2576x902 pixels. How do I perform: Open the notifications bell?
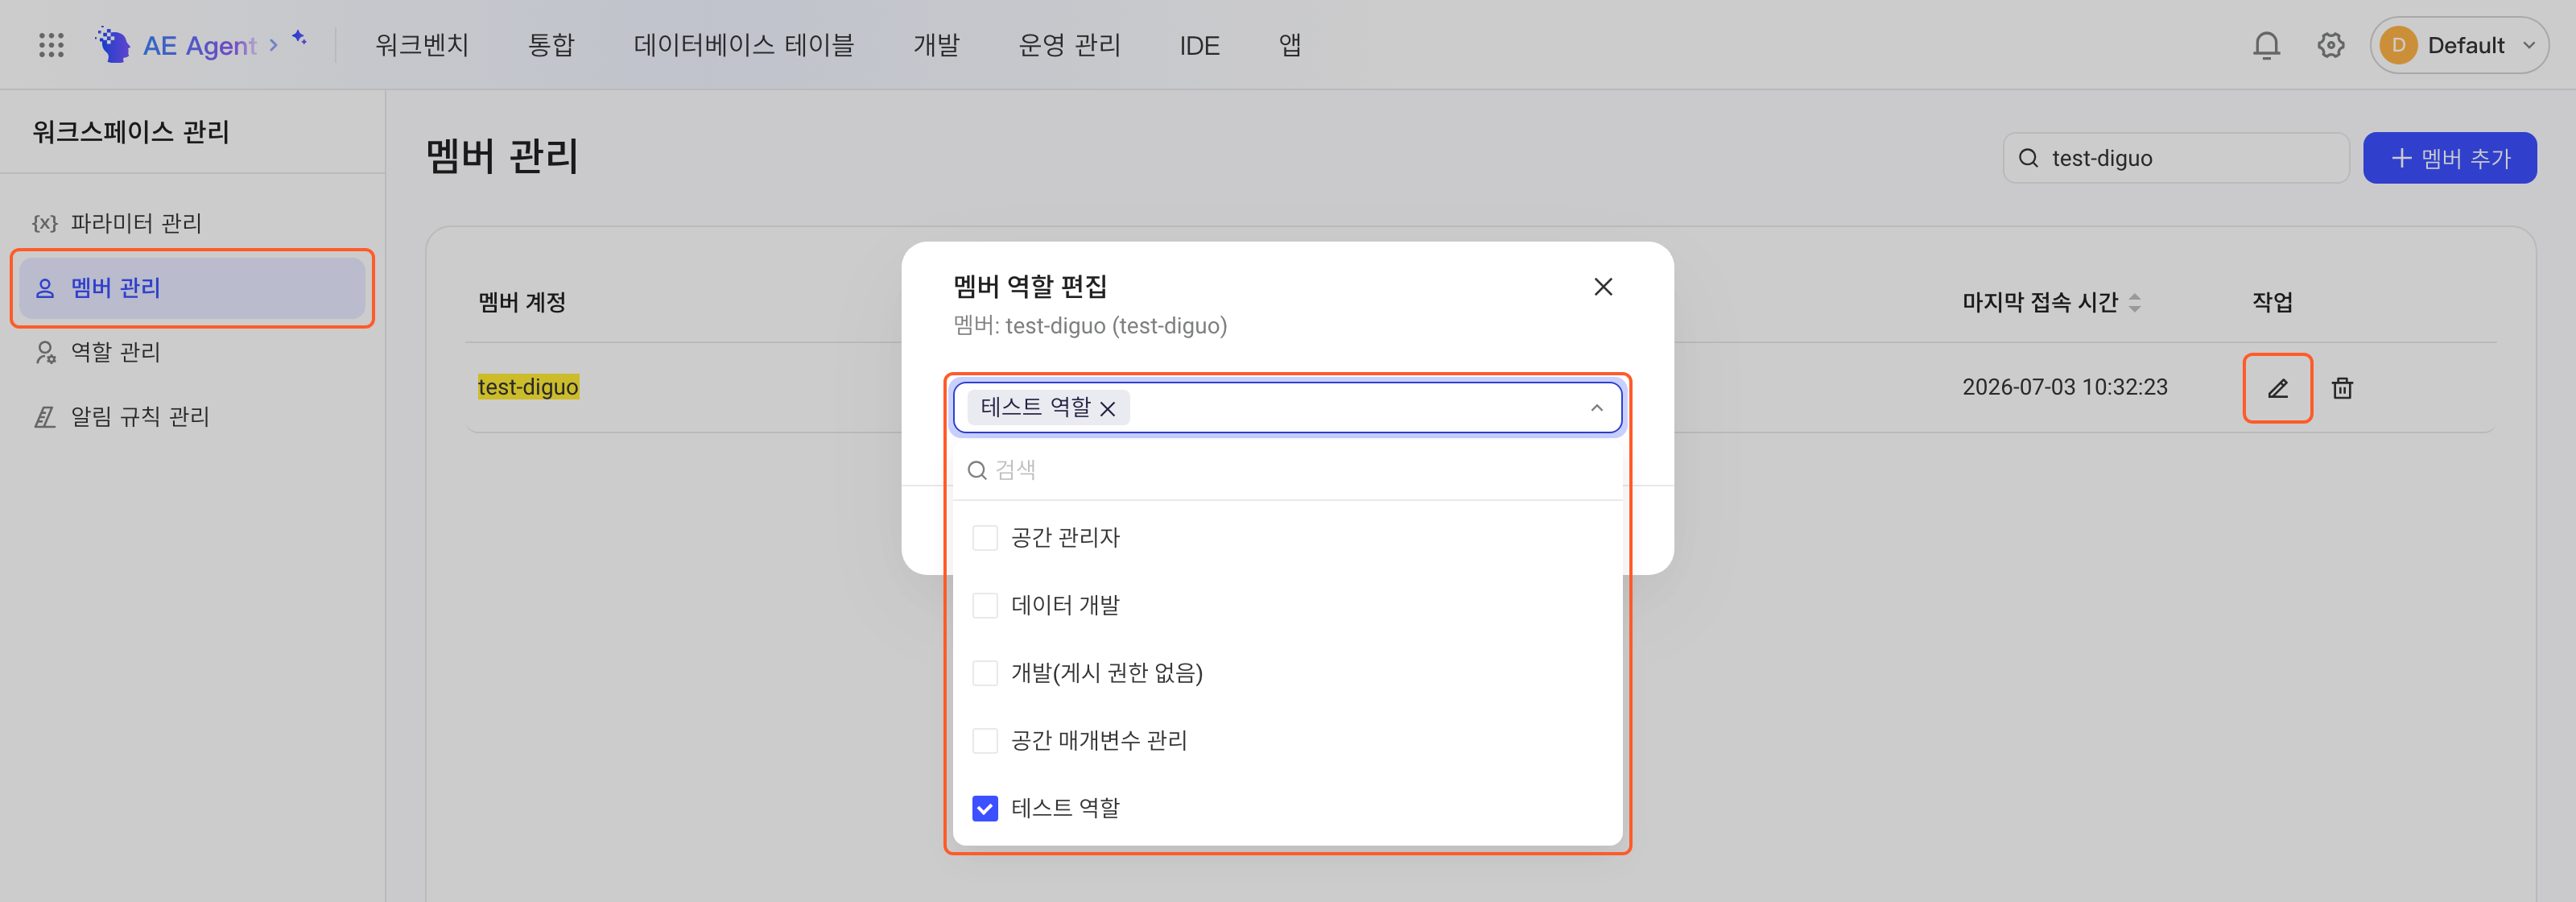click(x=2266, y=45)
